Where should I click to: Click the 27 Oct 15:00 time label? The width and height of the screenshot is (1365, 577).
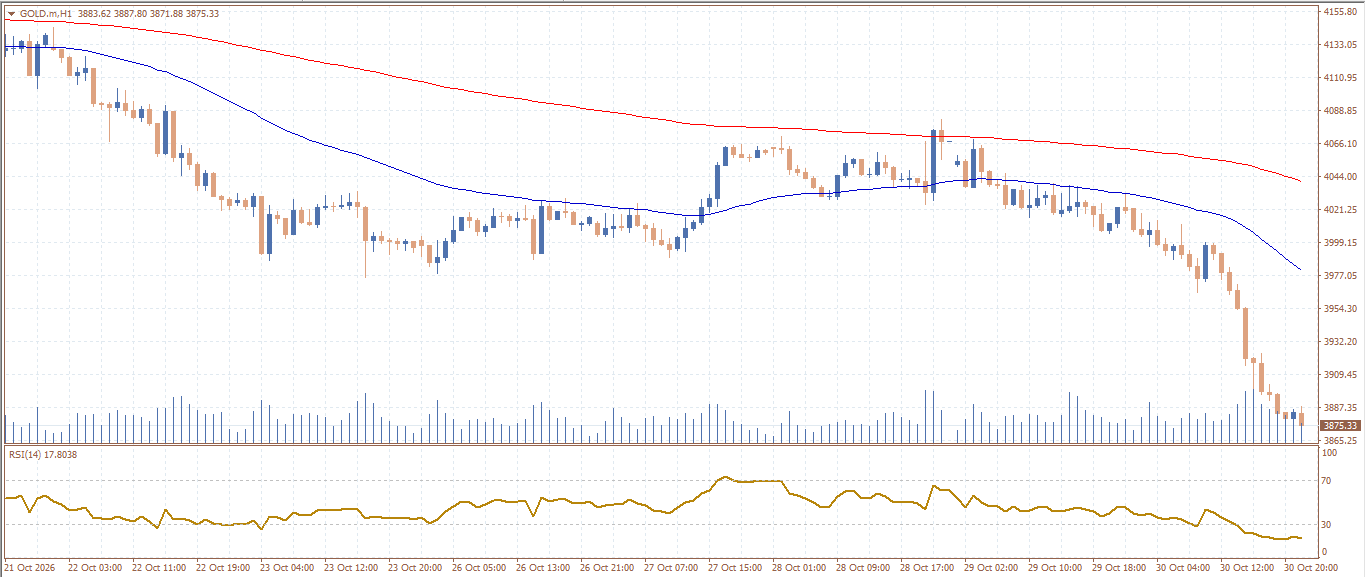(735, 568)
